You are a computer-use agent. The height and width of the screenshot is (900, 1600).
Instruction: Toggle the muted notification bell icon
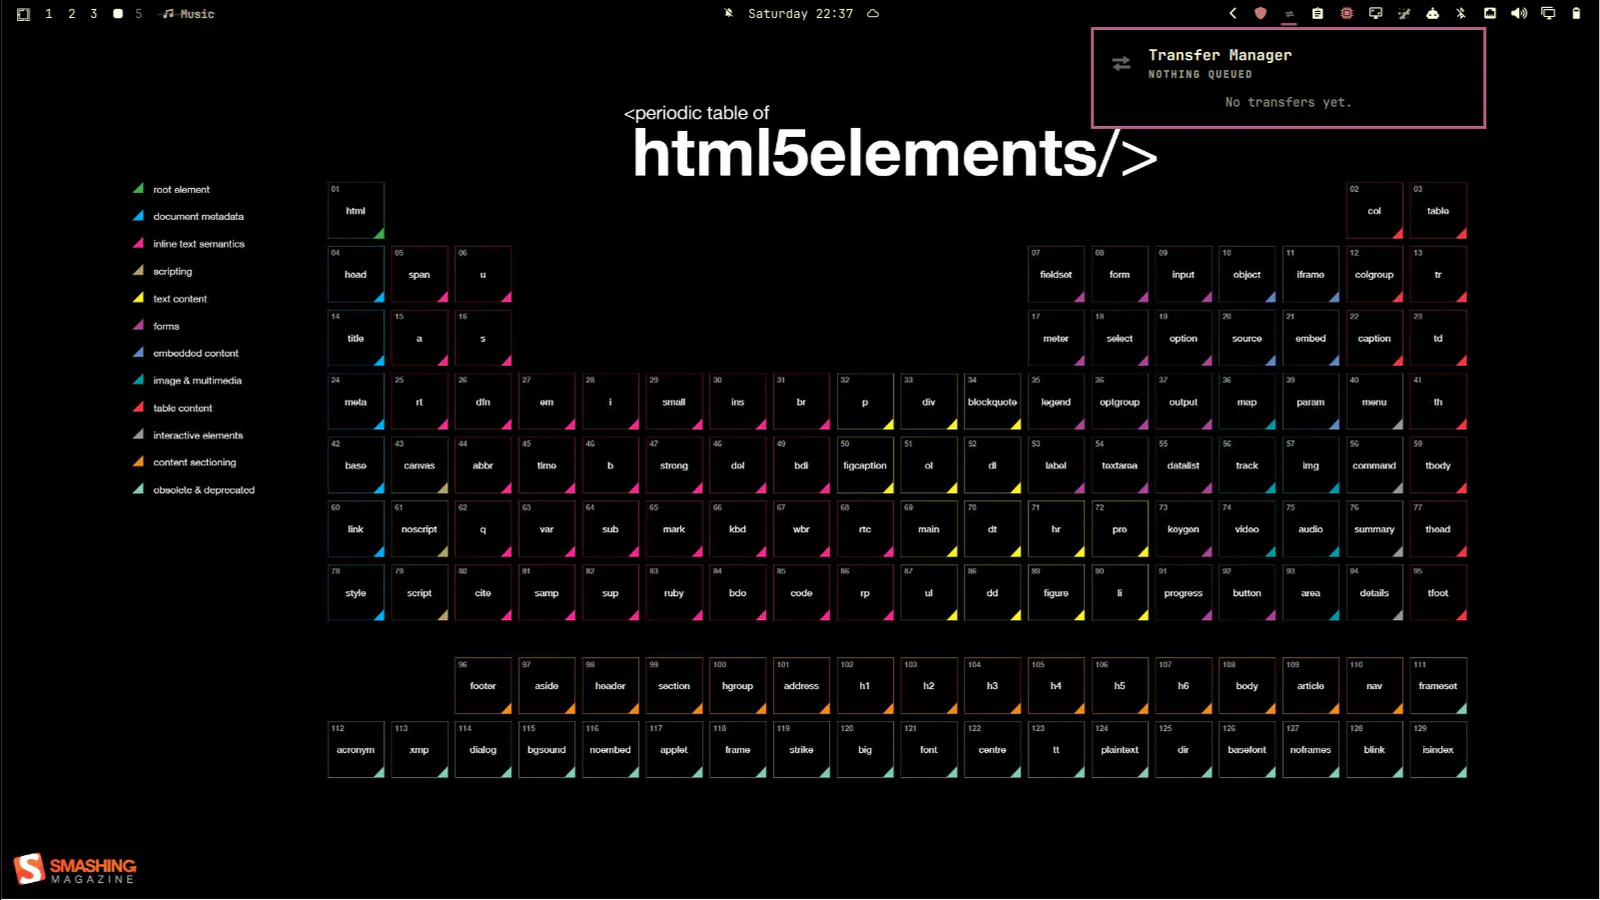[729, 13]
